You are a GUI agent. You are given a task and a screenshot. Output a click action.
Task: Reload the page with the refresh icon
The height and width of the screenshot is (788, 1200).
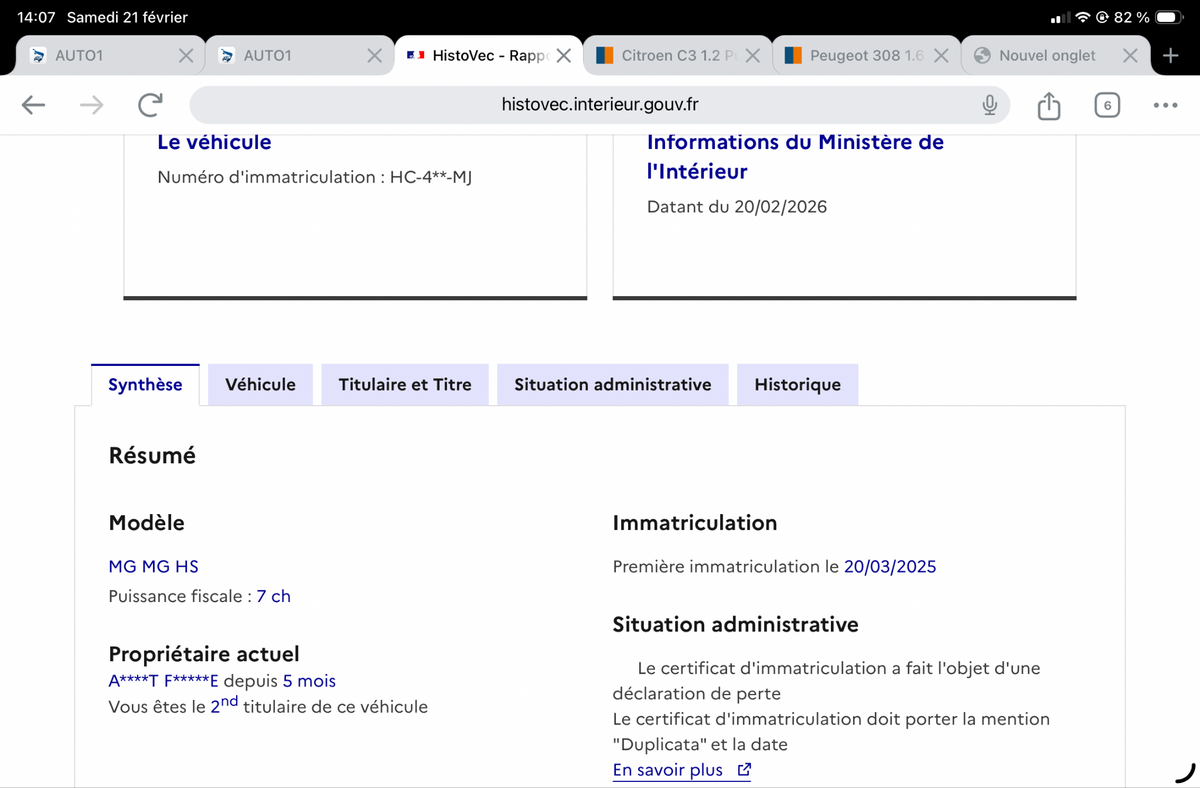(151, 105)
